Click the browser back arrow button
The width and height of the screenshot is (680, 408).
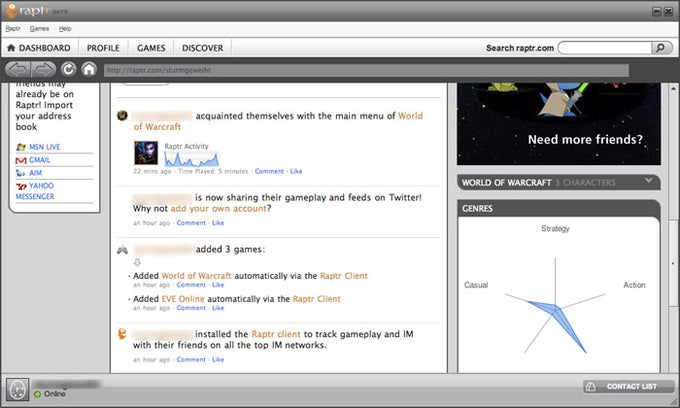click(17, 69)
